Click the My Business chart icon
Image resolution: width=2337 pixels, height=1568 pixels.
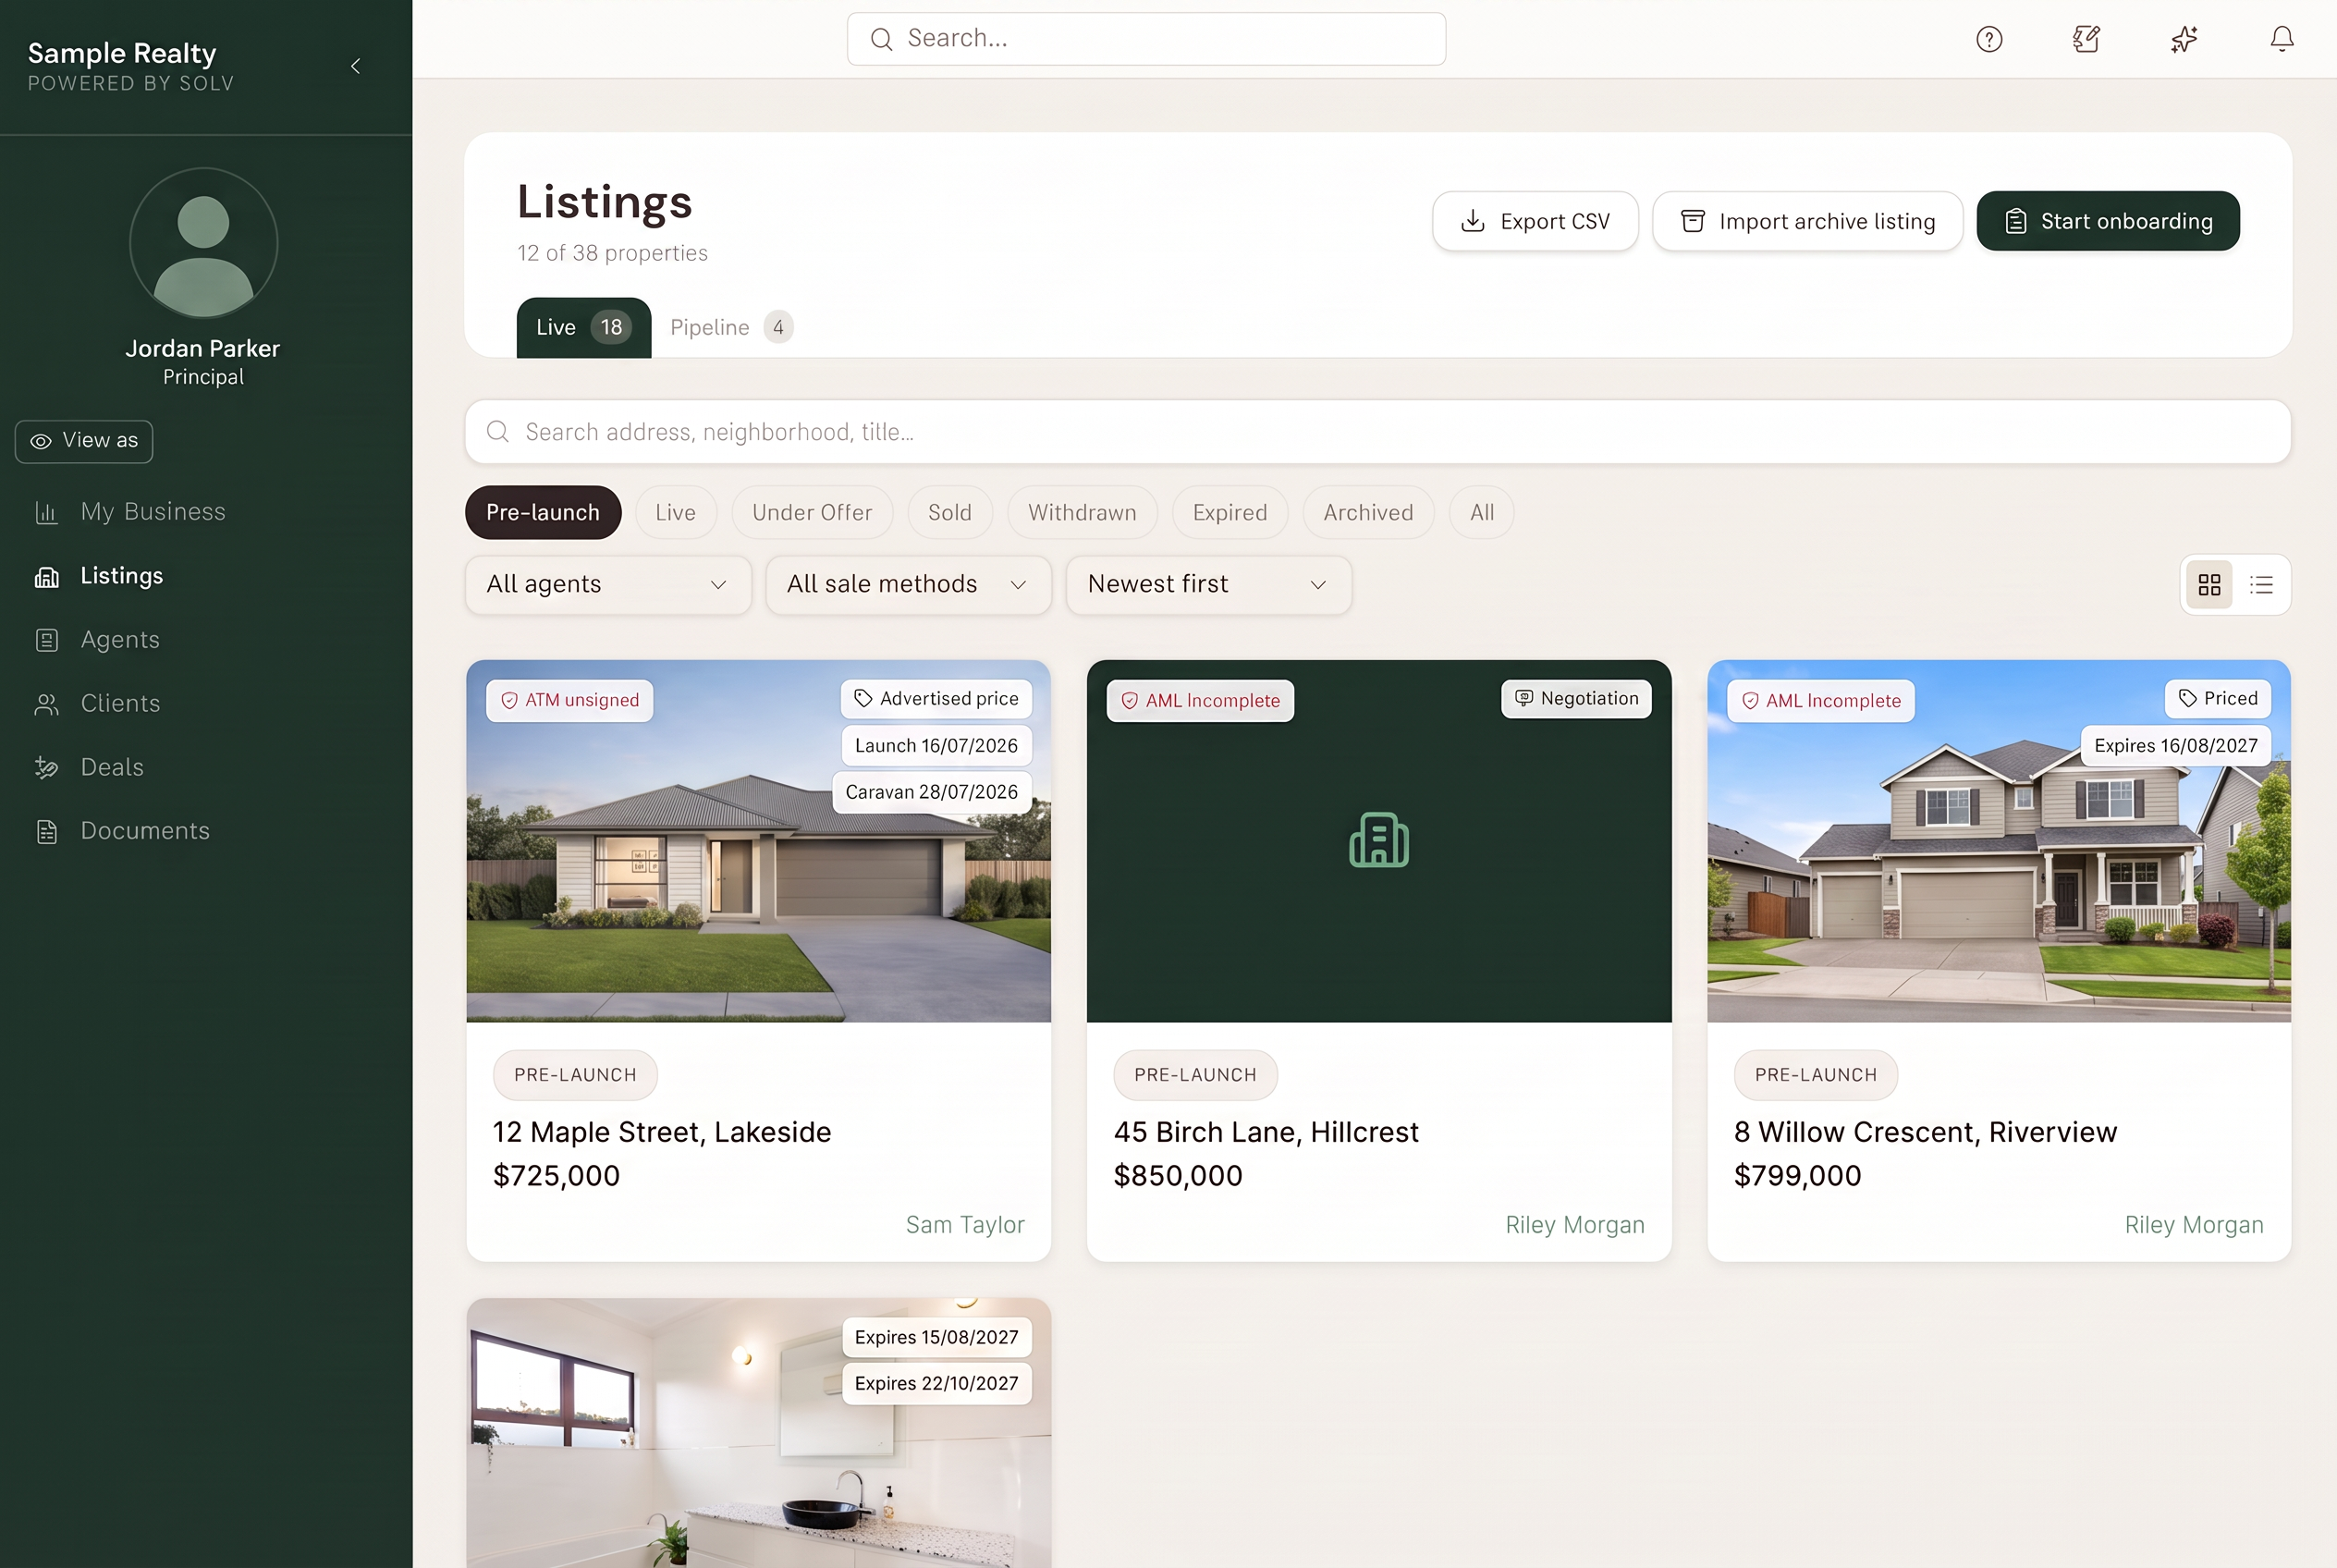[46, 512]
